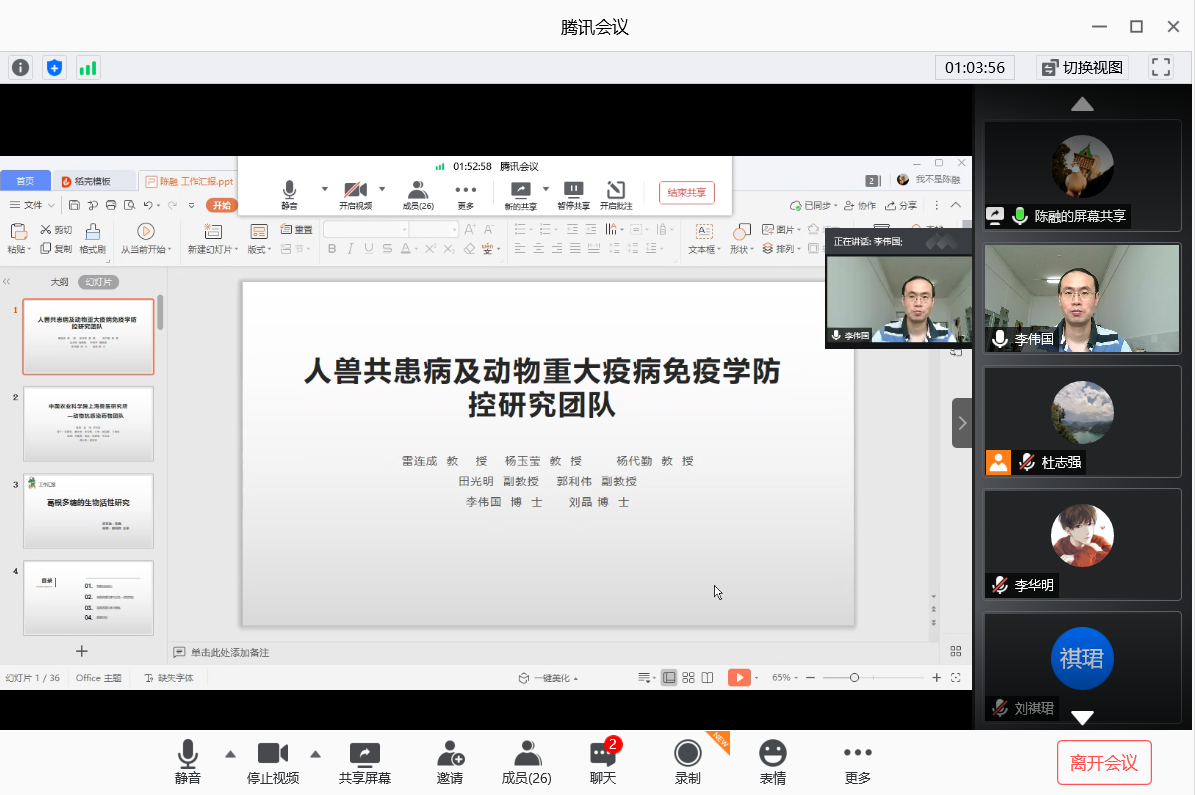Click the blue security shield icon
Image resolution: width=1195 pixels, height=795 pixels.
tap(54, 68)
